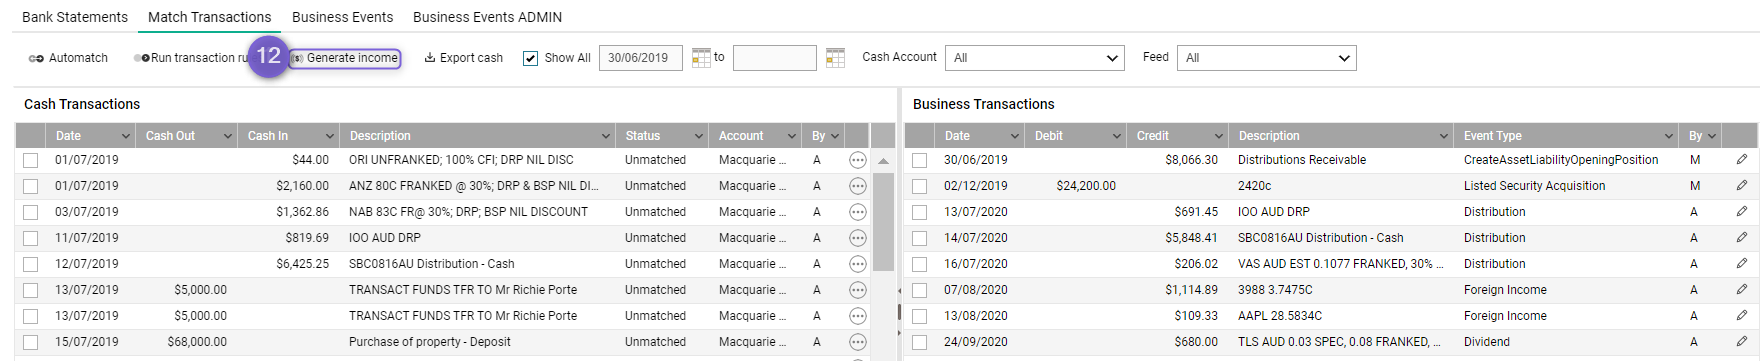
Task: Open more options for cash IOO AUD DRP row
Action: tap(857, 238)
